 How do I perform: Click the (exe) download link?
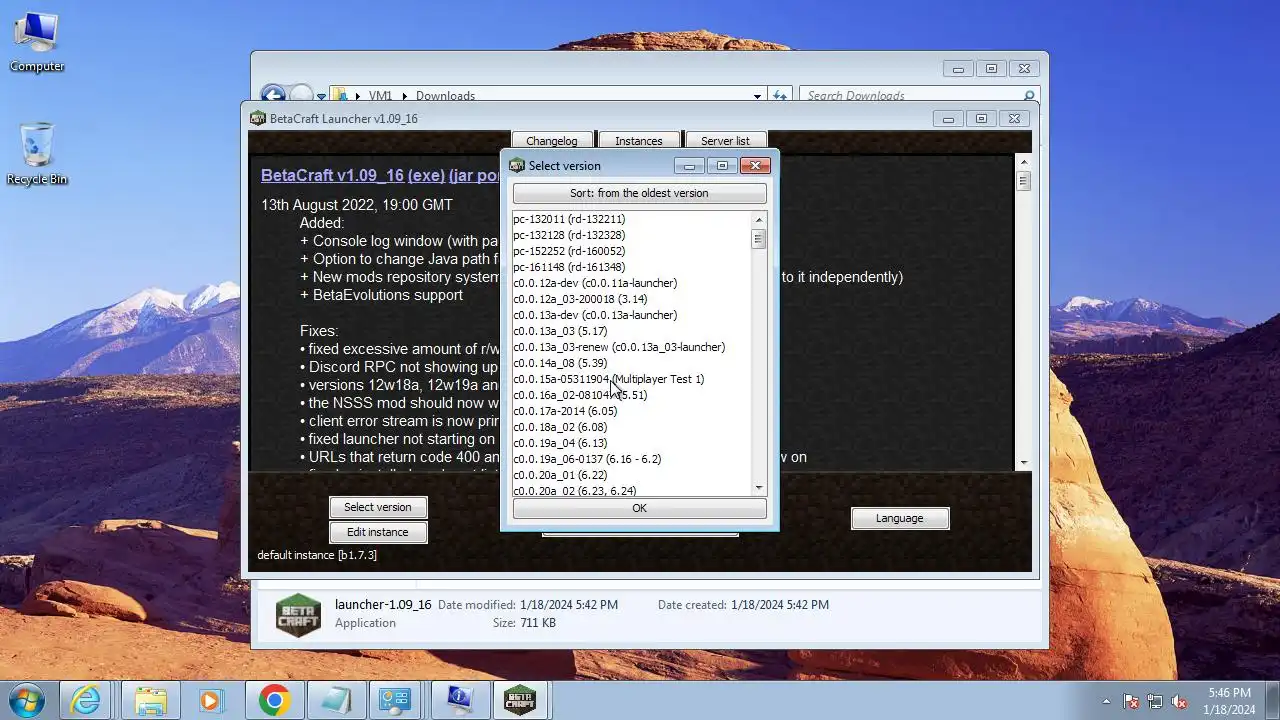(426, 175)
